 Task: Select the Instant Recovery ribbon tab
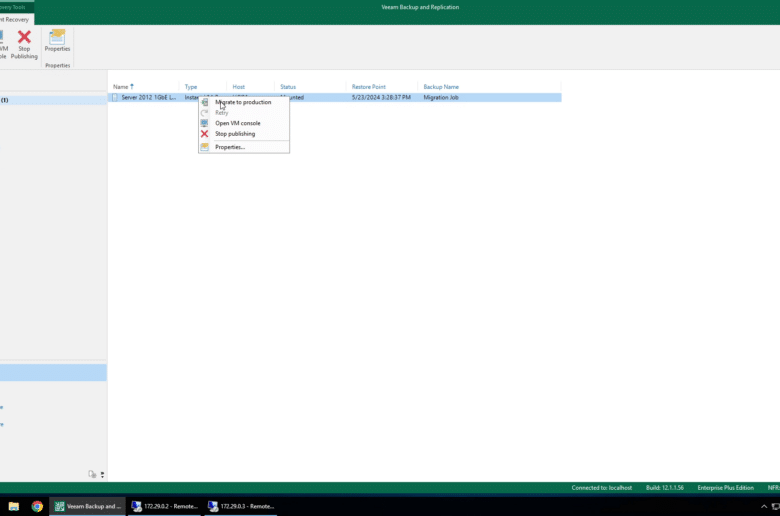tap(15, 19)
